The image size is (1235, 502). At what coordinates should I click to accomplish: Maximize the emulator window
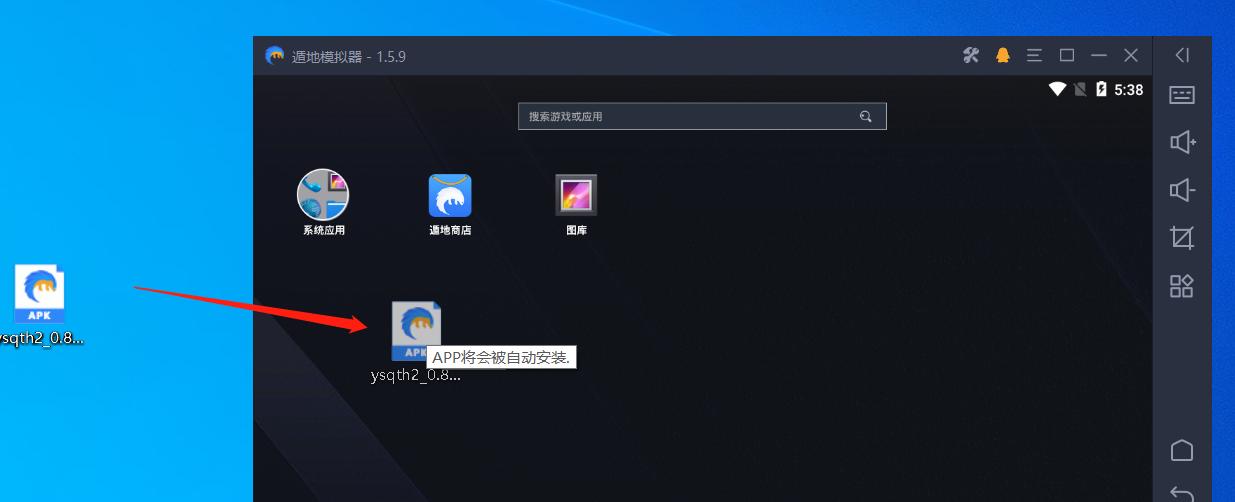[1067, 55]
